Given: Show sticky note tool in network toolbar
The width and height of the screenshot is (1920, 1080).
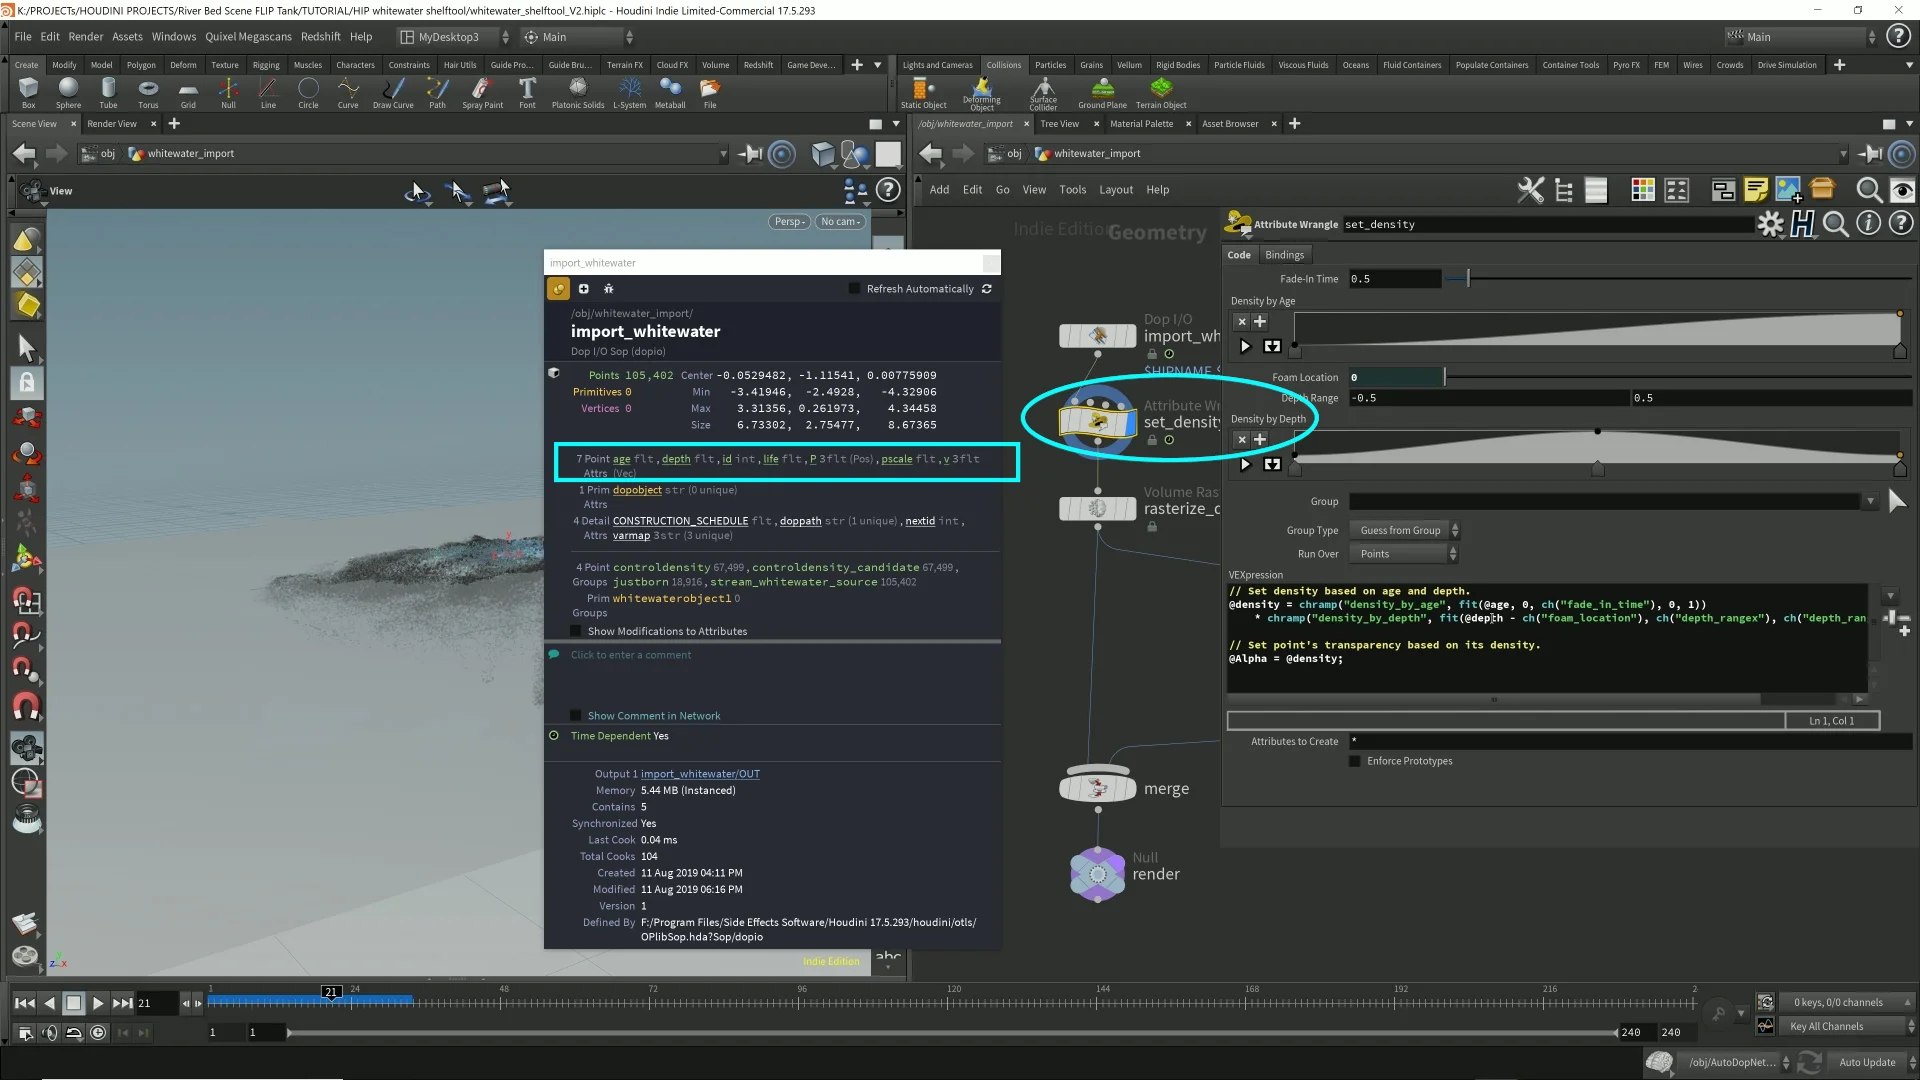Looking at the screenshot, I should click(1756, 190).
